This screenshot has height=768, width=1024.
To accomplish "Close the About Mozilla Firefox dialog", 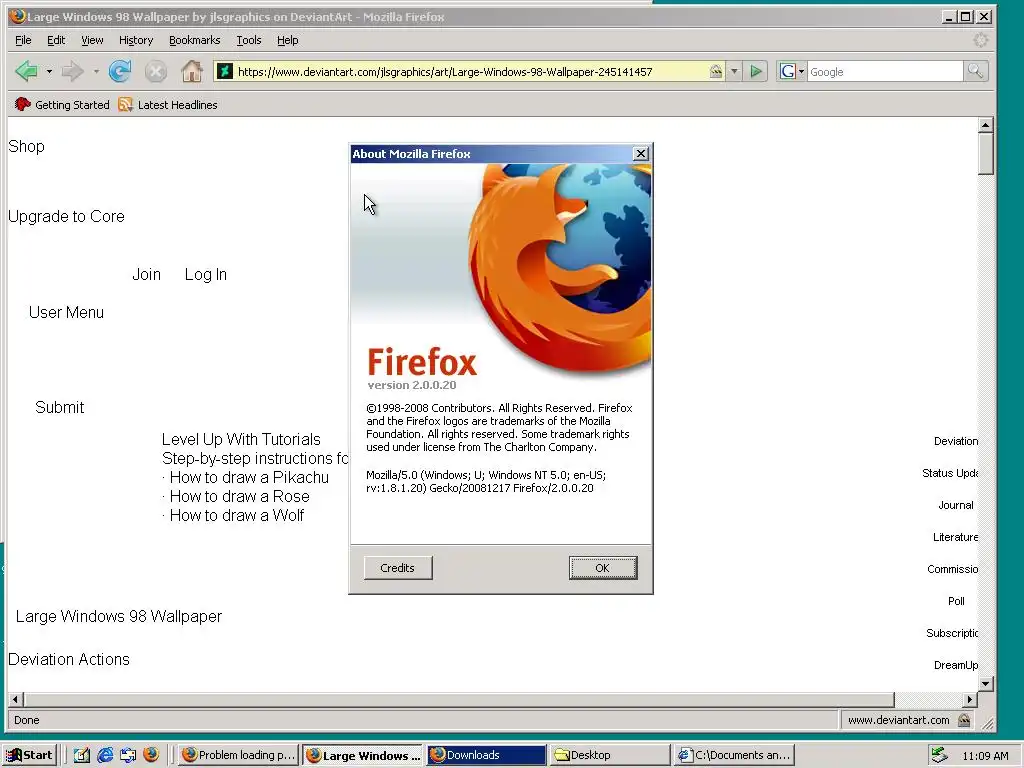I will coord(641,153).
